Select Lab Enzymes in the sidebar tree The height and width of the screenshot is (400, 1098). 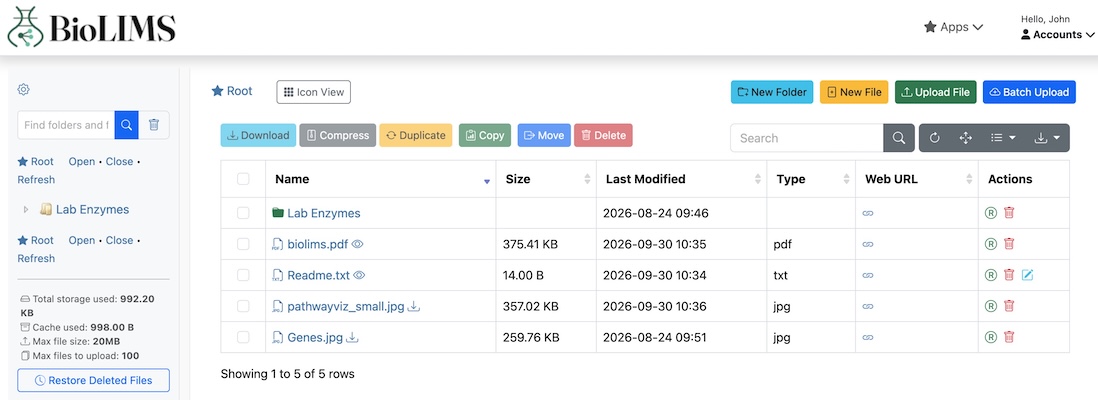[92, 209]
